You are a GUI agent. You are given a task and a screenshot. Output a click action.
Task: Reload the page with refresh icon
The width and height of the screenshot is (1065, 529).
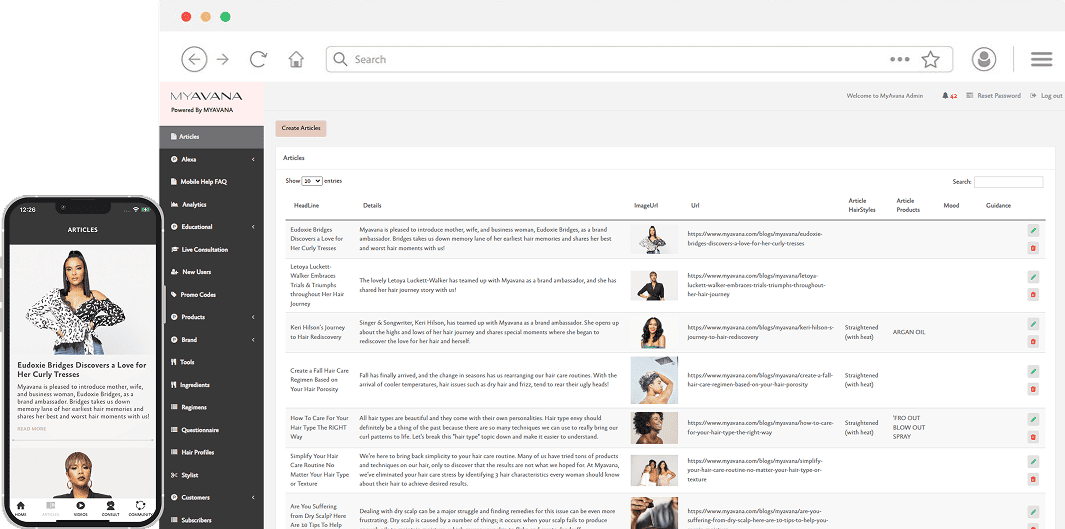pos(258,59)
